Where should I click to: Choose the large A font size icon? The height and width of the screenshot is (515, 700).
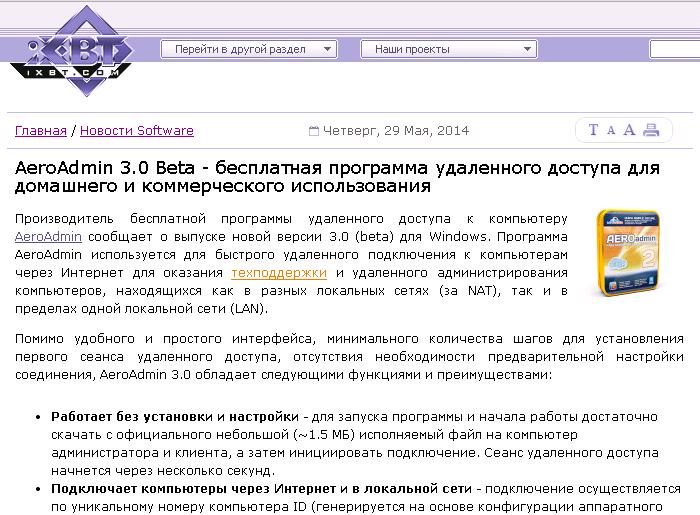click(x=629, y=130)
